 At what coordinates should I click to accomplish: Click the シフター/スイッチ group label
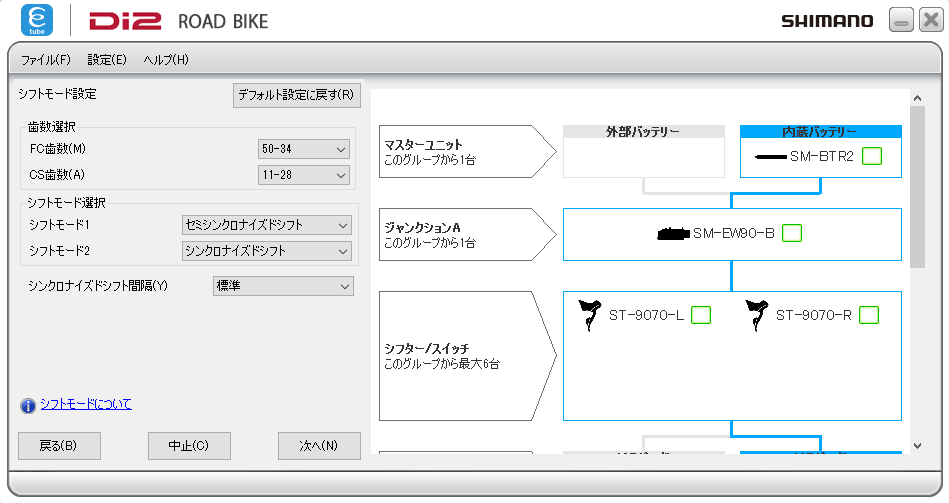466,356
